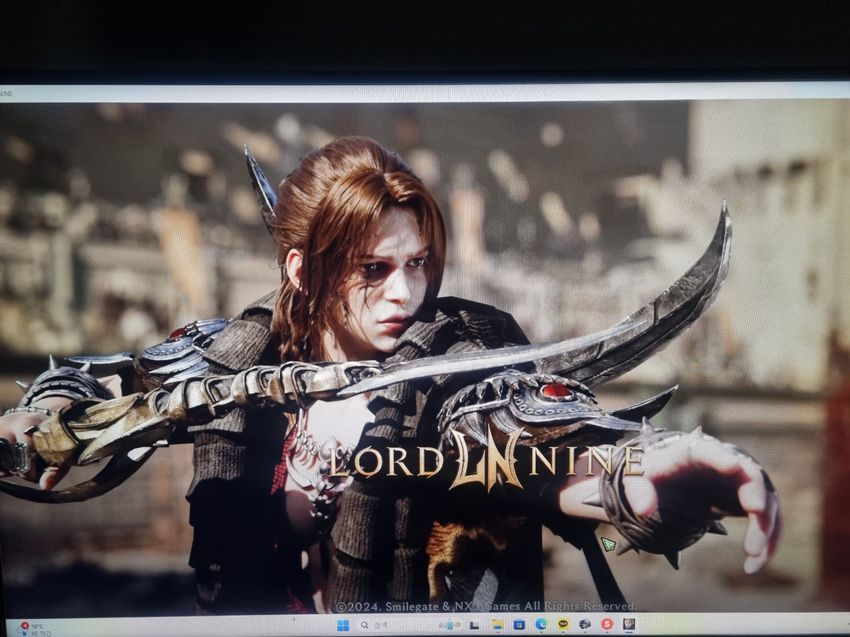Viewport: 850px width, 637px height.
Task: Open the Windows Start menu
Action: point(343,625)
